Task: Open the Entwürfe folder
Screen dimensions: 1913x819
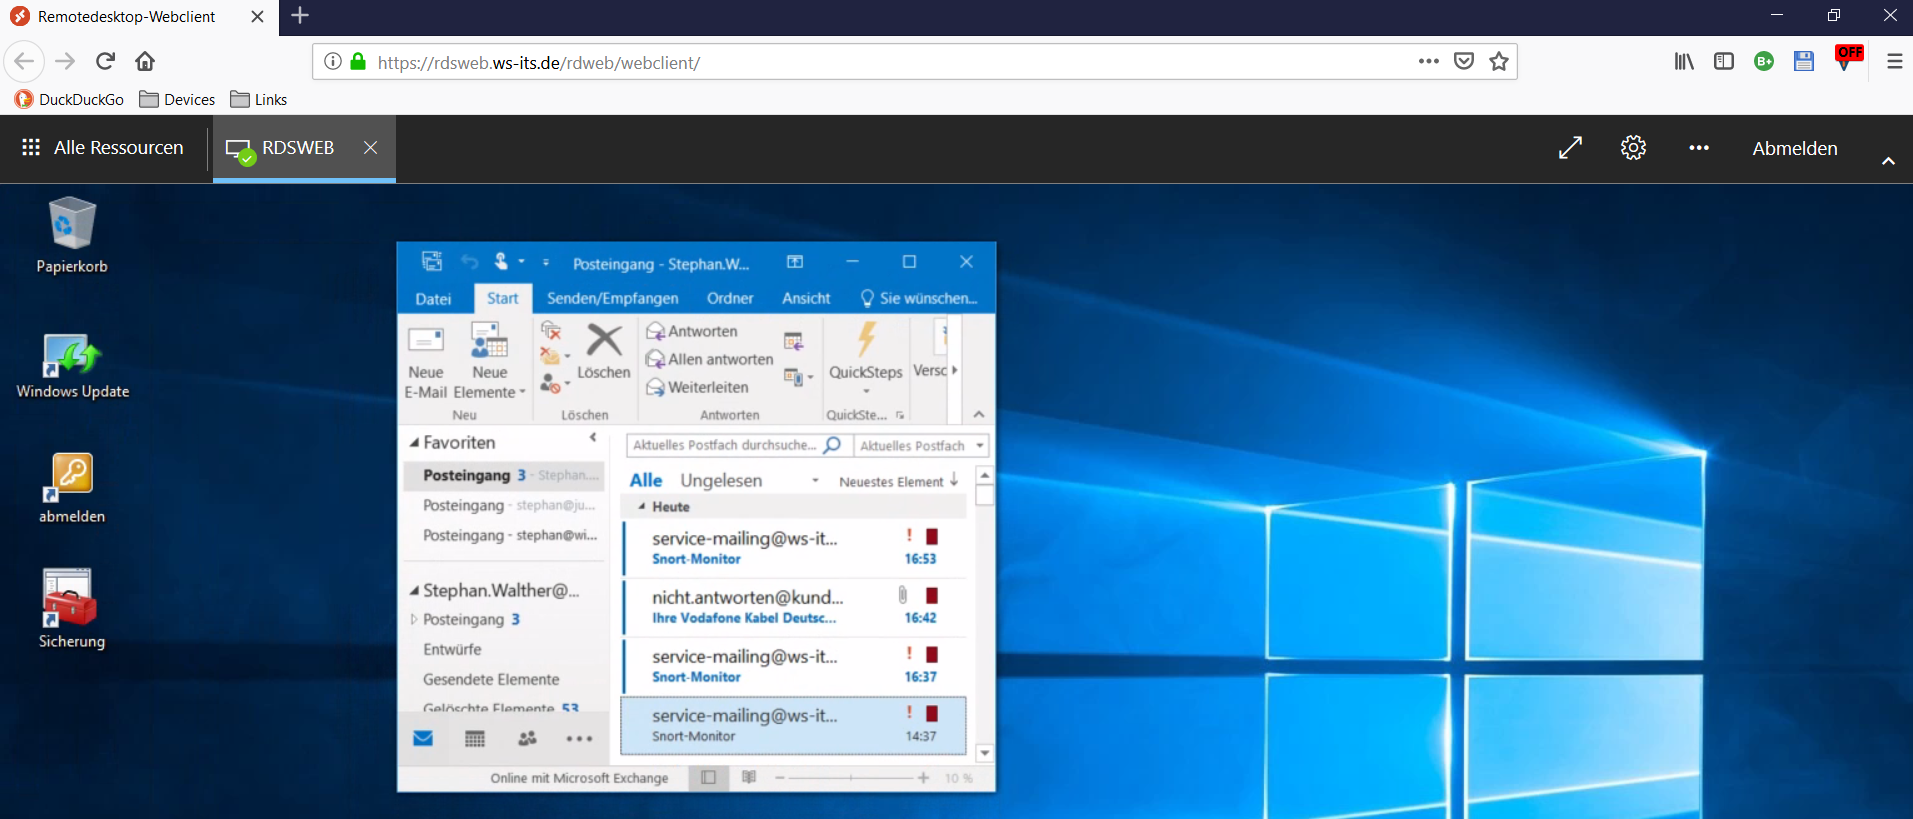Action: pos(452,649)
